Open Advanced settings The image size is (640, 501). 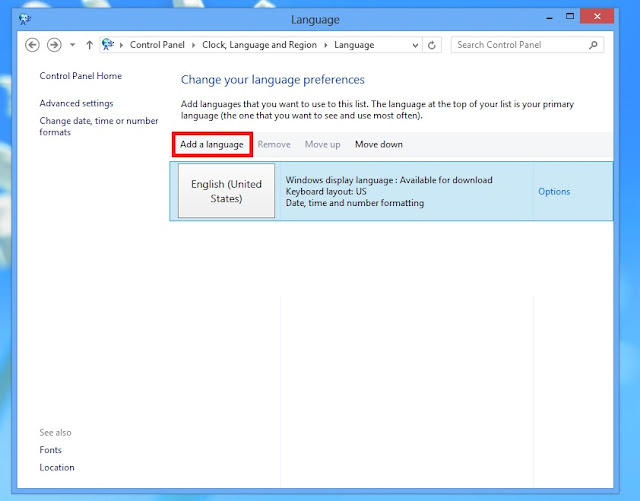76,103
